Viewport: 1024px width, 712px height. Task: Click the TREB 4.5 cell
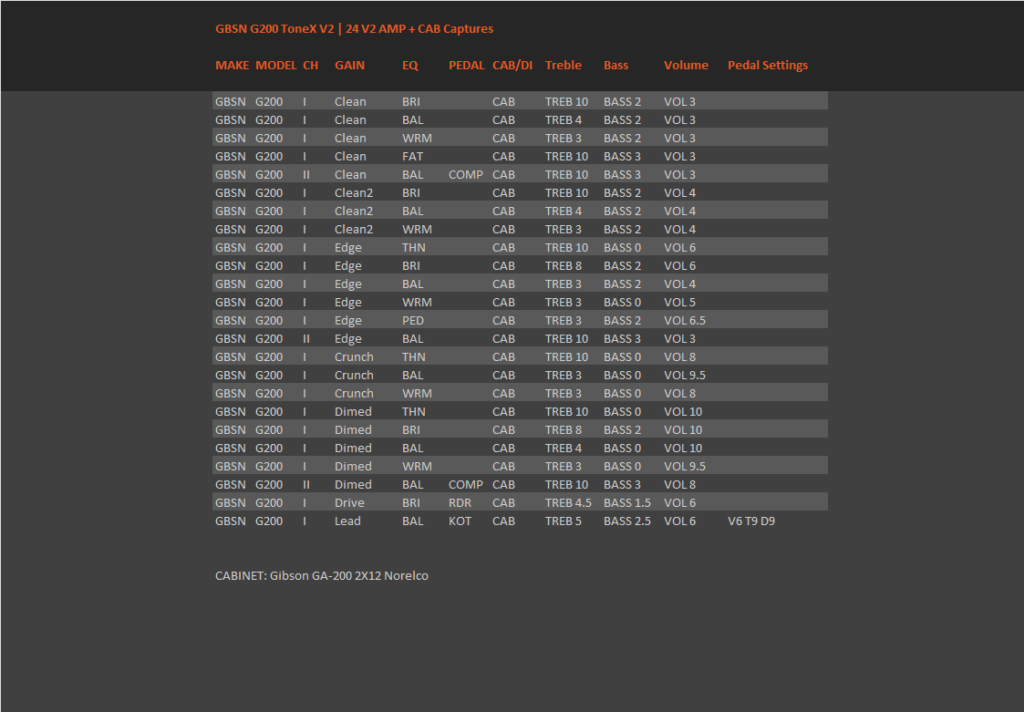tap(568, 503)
